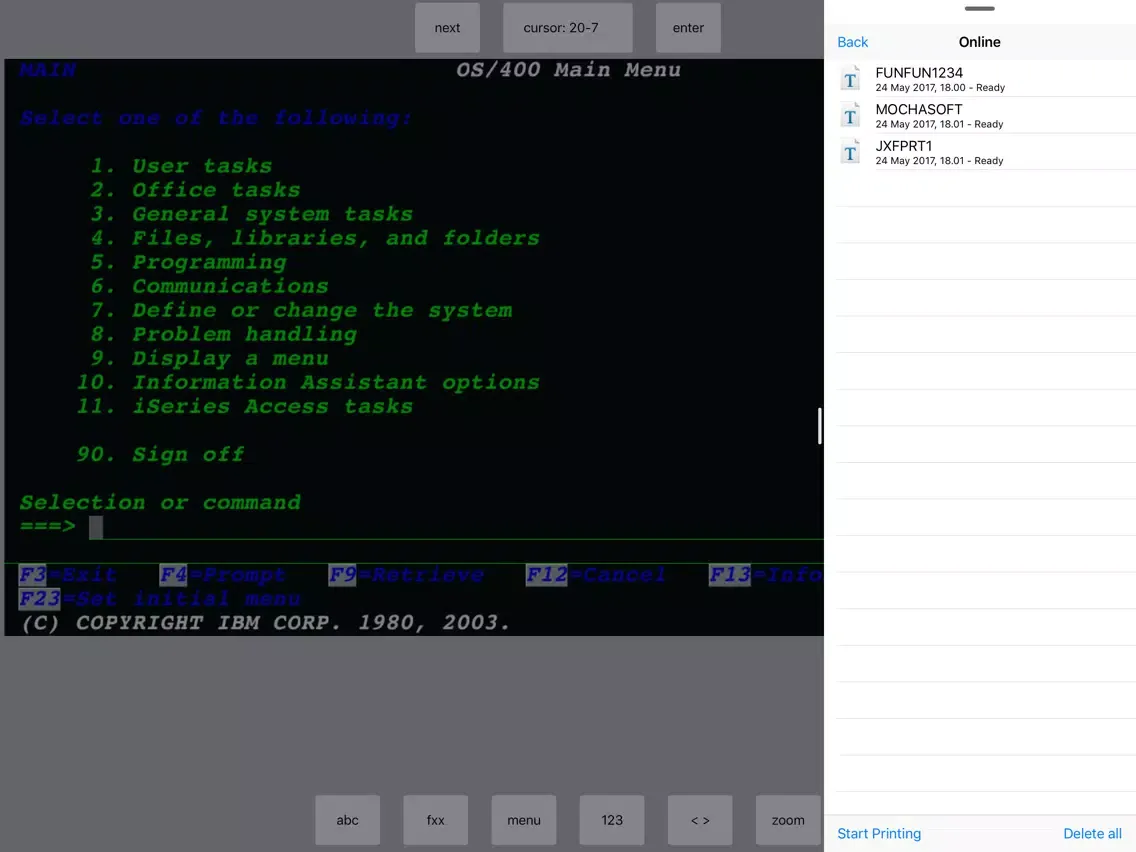1136x852 pixels.
Task: Tap Delete all print jobs
Action: tap(1092, 833)
